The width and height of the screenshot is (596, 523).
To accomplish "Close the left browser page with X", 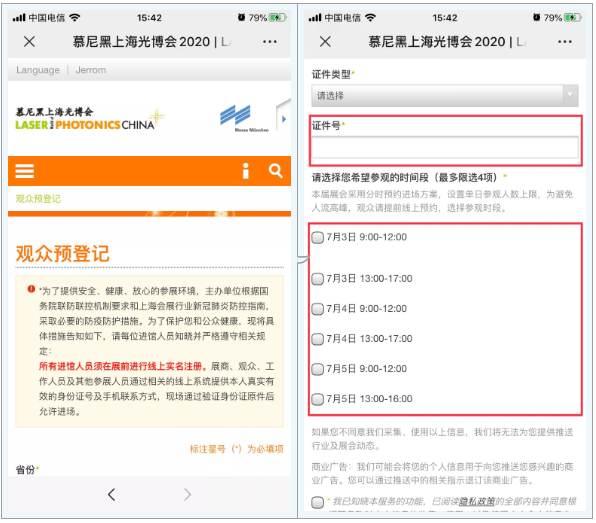I will coord(29,41).
